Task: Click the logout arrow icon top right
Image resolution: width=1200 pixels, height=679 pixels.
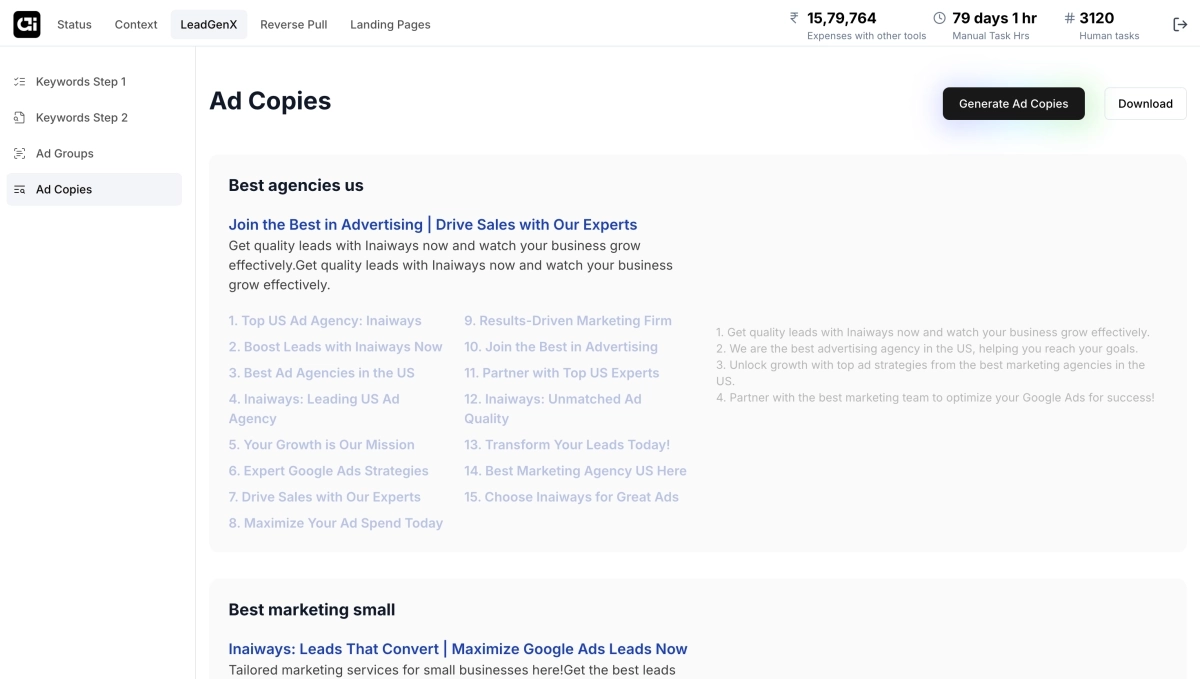Action: [x=1180, y=24]
